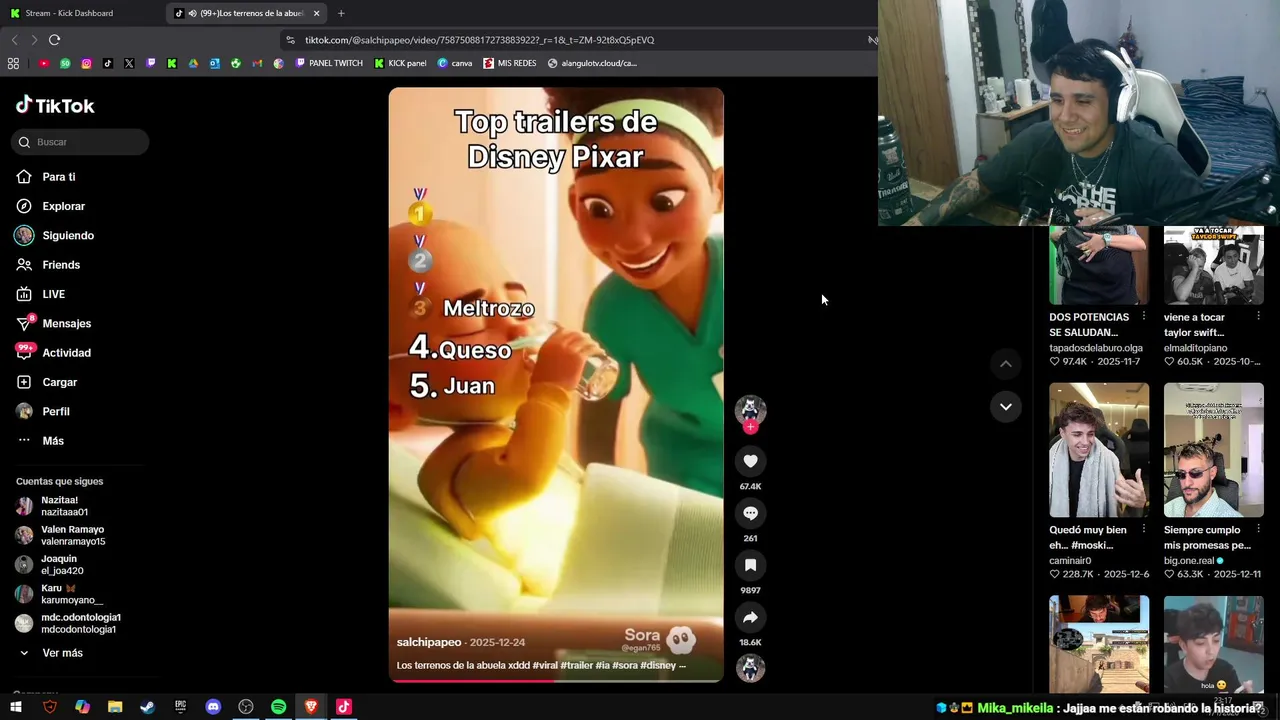Open Gmail bookmark icon

coord(257,63)
